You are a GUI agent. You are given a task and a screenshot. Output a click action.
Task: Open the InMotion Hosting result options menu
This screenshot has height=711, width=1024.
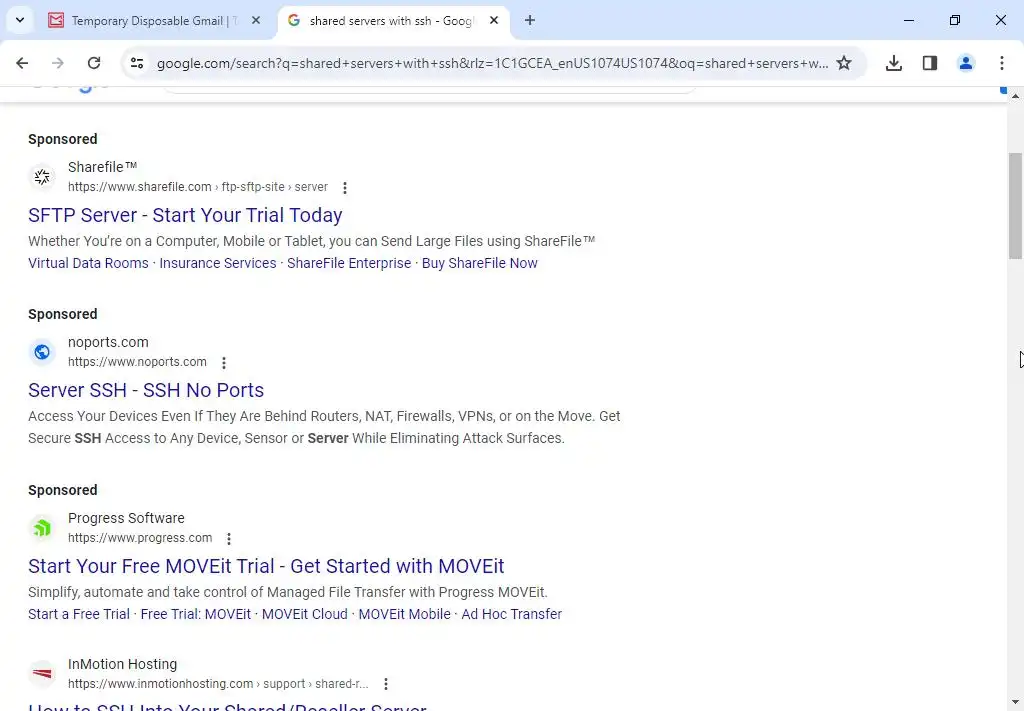tap(386, 684)
